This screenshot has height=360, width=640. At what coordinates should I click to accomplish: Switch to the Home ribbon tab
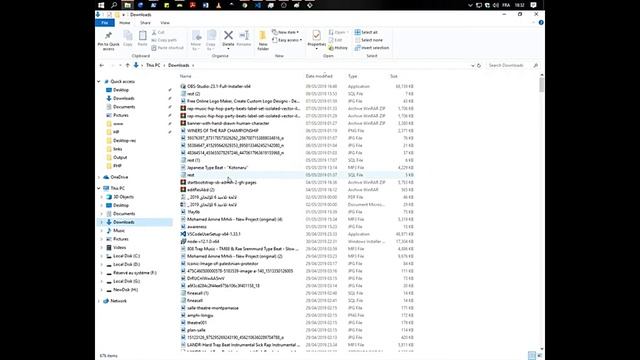pos(125,23)
